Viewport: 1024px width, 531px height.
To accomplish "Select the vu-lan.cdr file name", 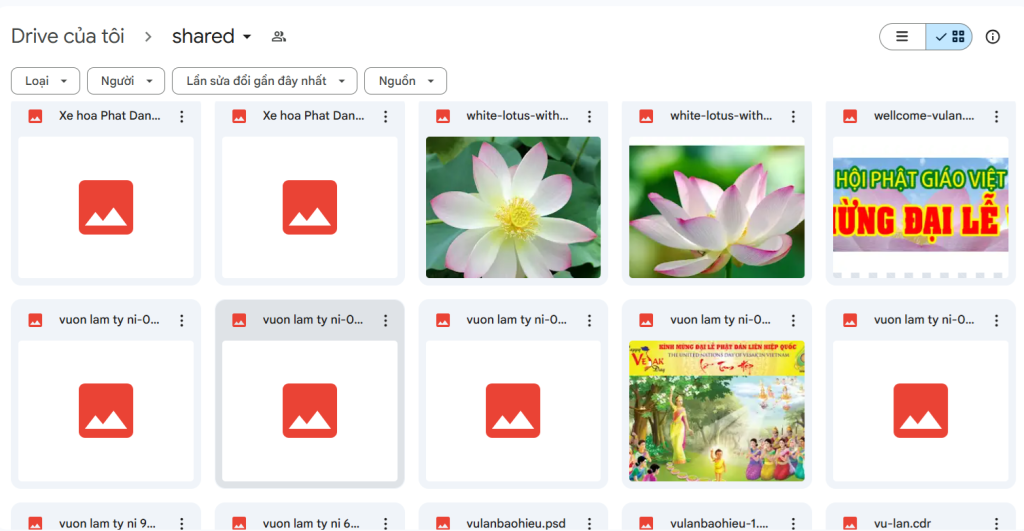I will click(x=903, y=523).
